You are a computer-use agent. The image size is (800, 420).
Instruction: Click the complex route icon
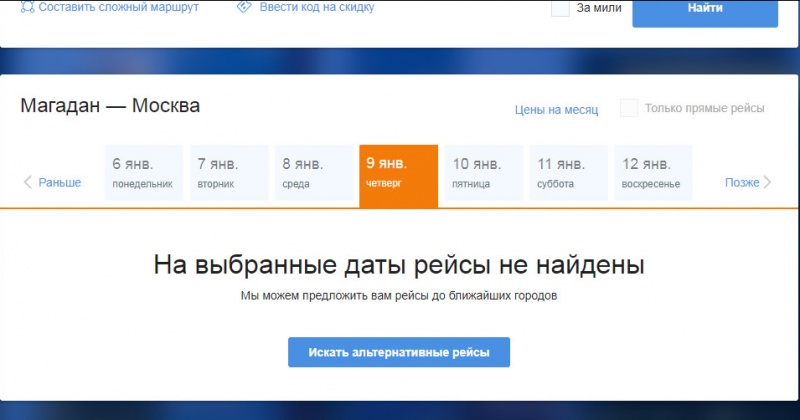(x=27, y=7)
